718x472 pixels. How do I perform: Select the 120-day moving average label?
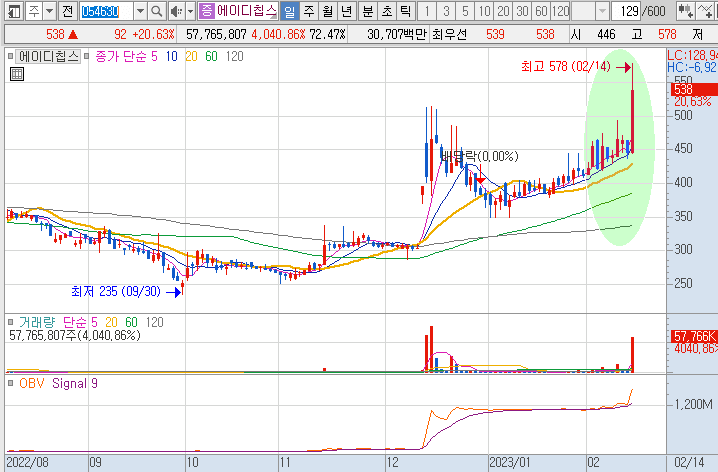tap(234, 56)
